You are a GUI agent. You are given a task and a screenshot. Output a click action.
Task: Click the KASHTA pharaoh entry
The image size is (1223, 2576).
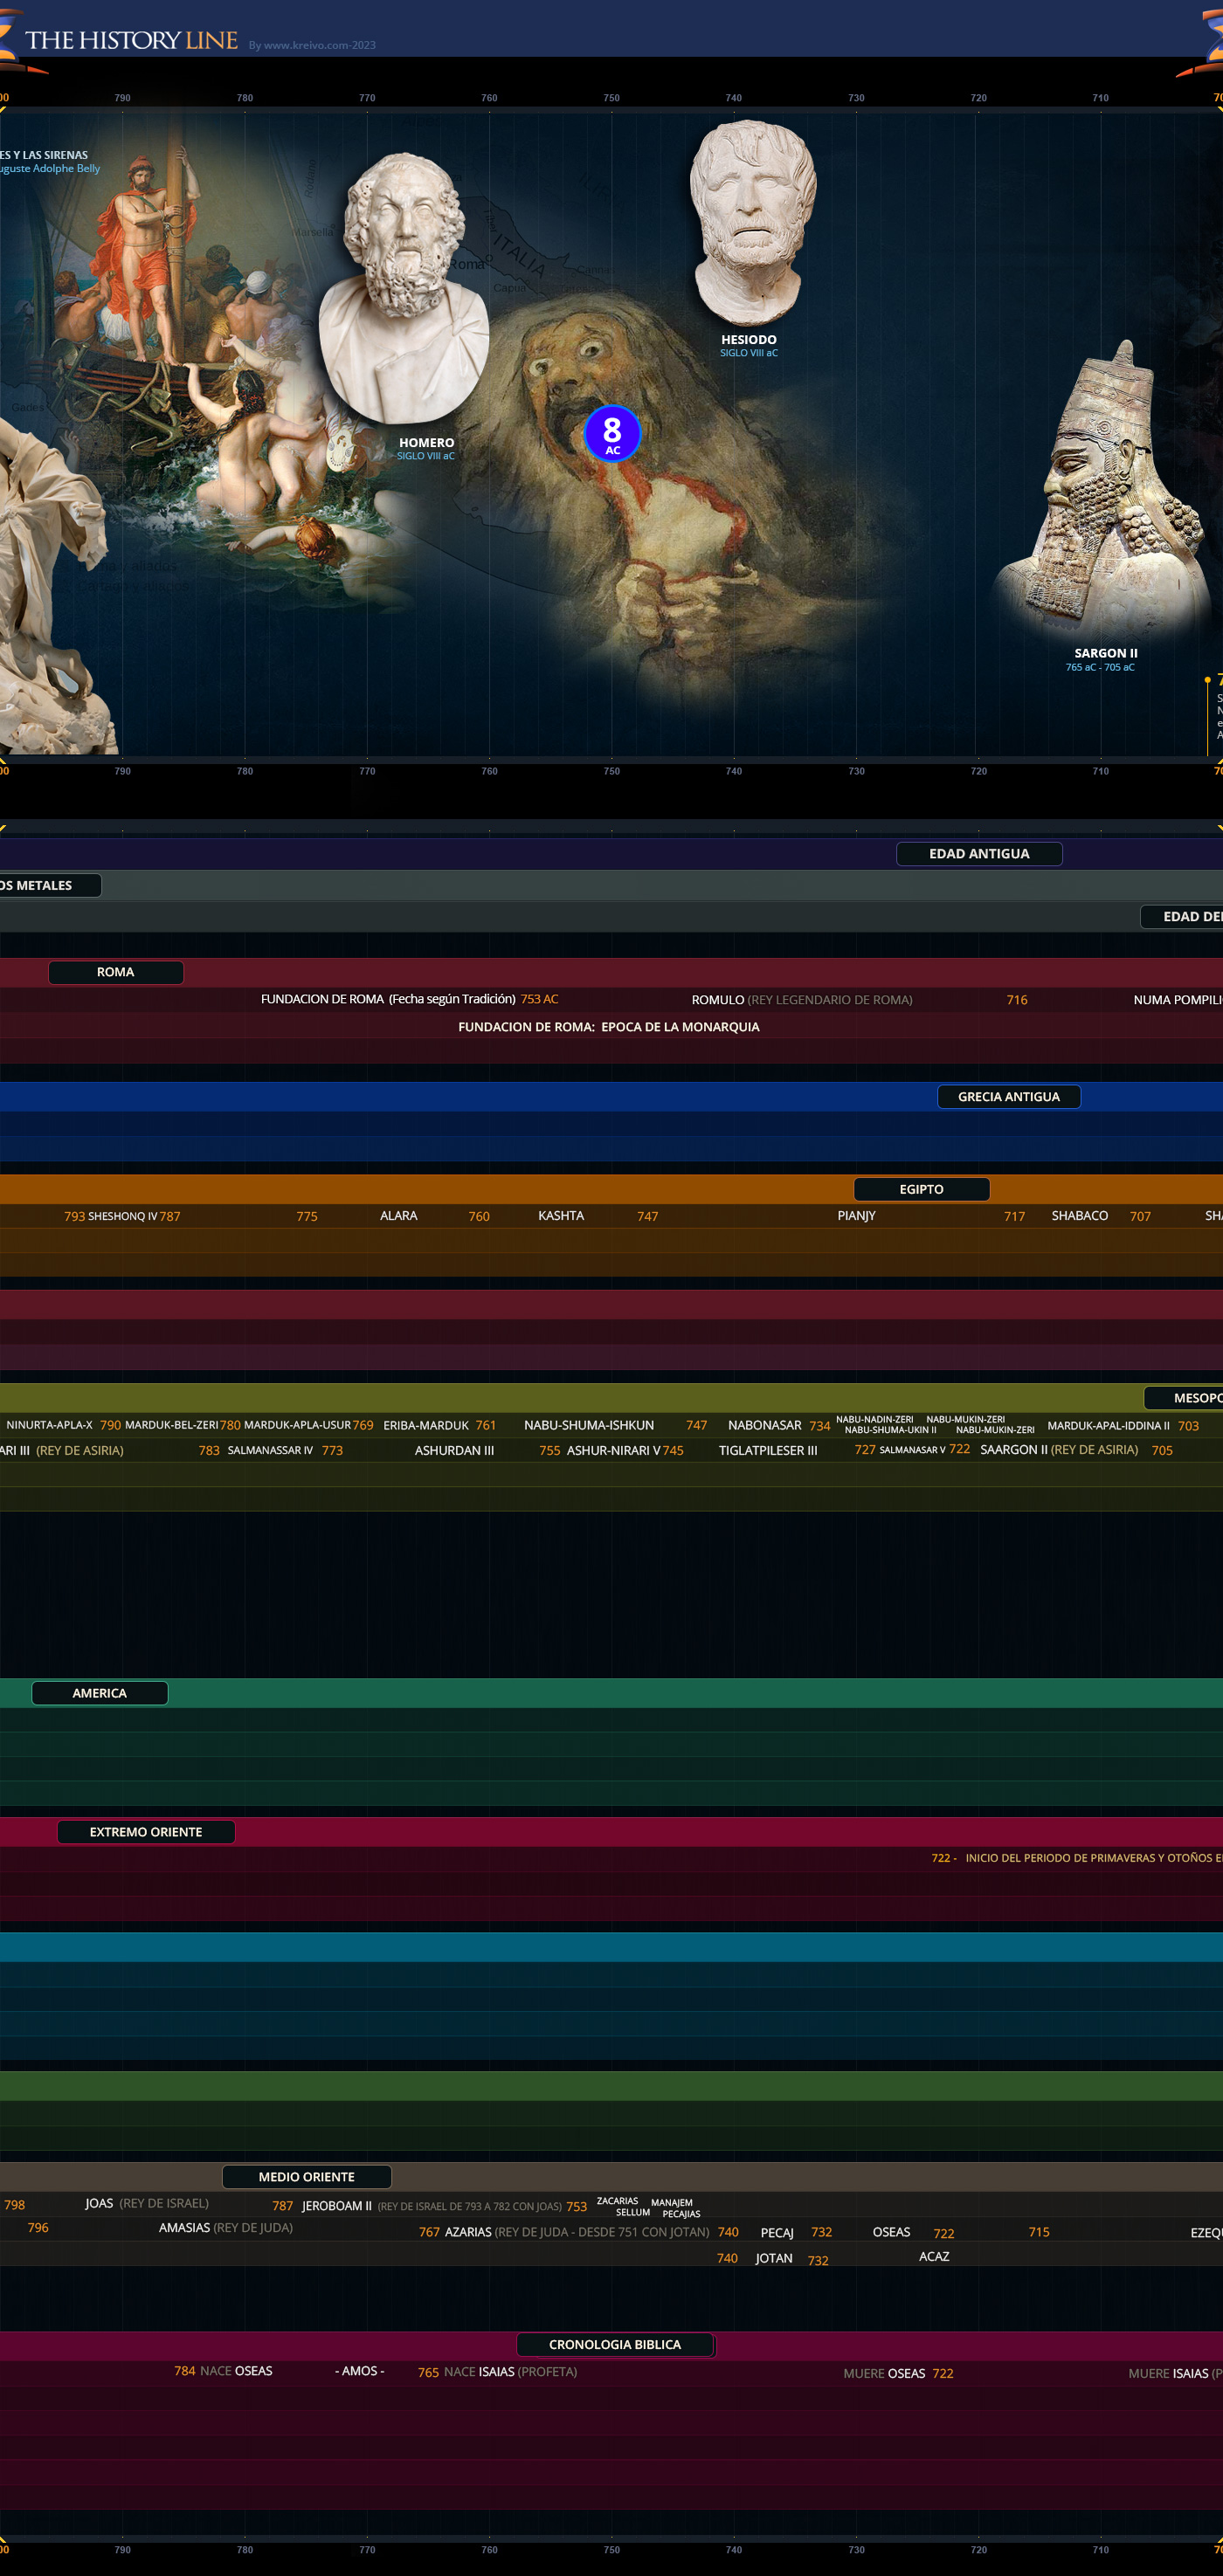561,1216
